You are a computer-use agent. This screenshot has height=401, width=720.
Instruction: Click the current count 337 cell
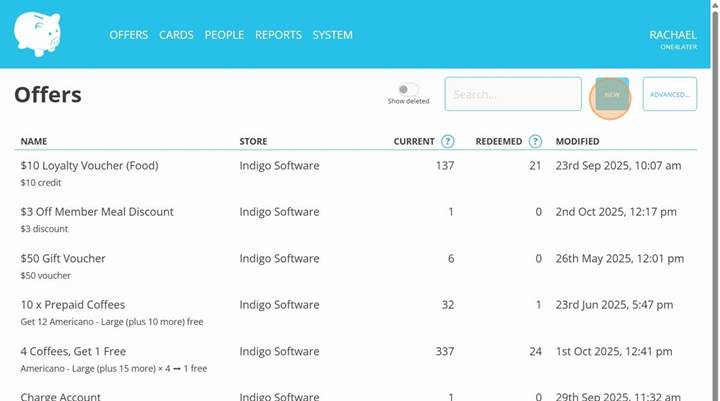[444, 351]
